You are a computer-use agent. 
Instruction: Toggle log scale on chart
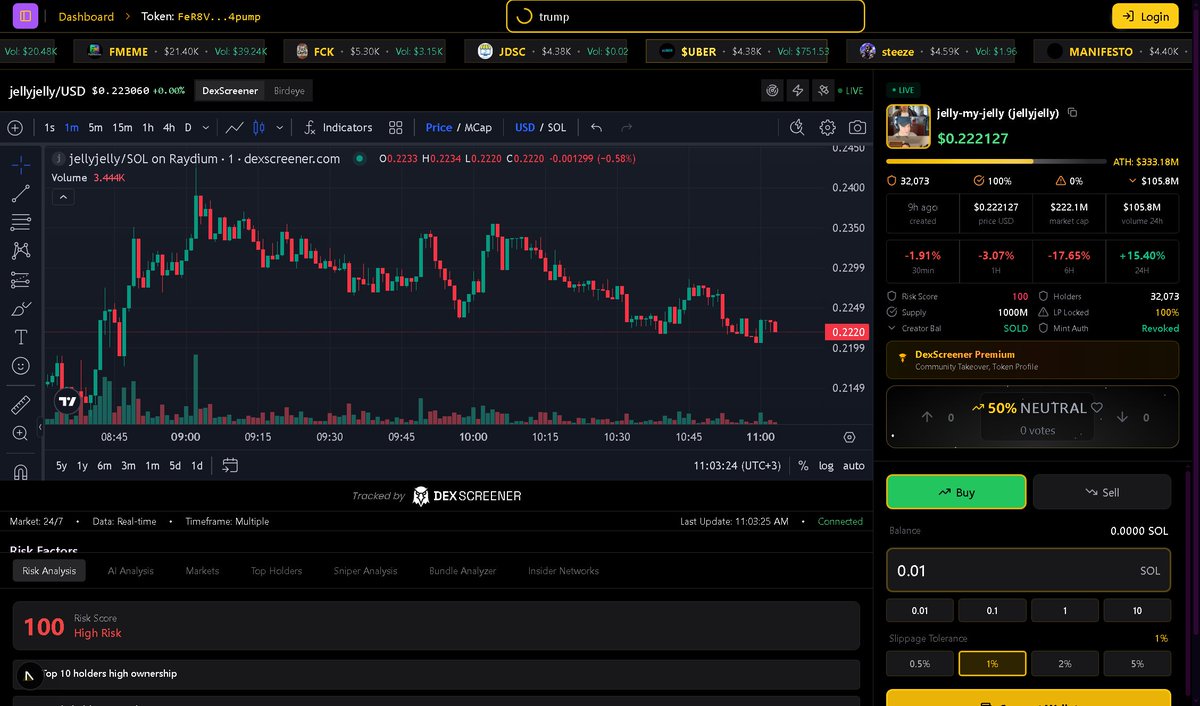pos(826,465)
